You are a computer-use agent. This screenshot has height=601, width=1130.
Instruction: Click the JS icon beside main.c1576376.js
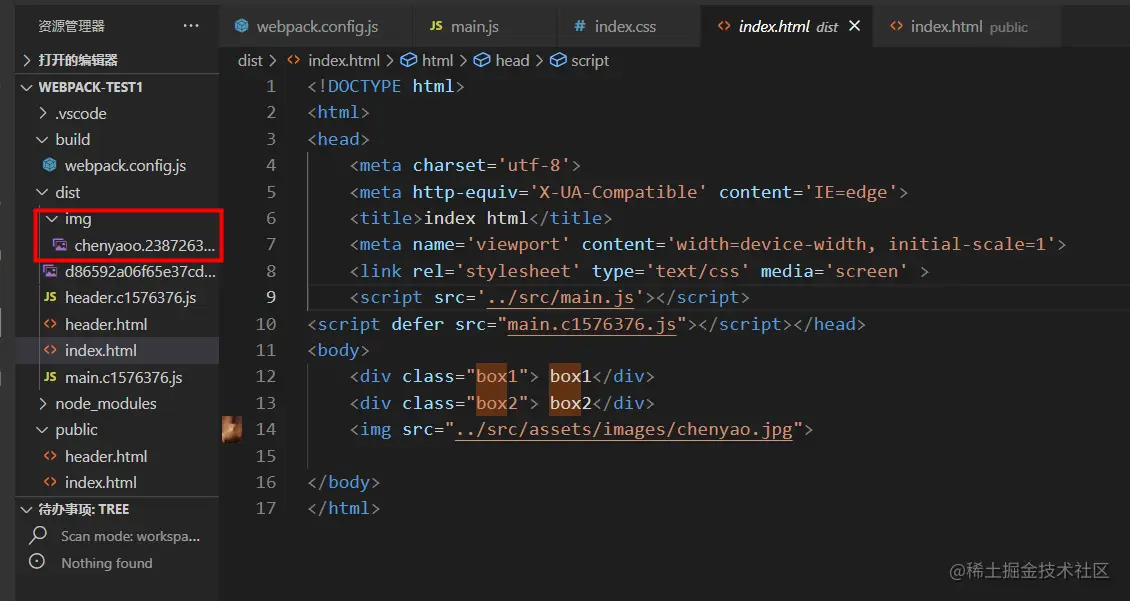pyautogui.click(x=50, y=376)
